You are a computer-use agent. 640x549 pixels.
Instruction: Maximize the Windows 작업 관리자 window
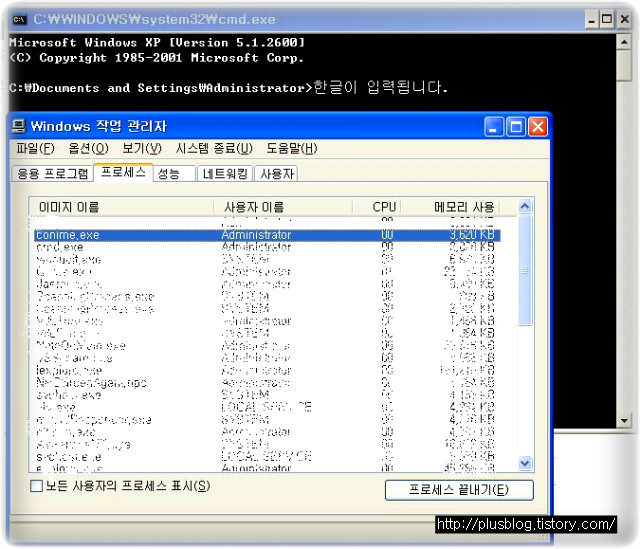tap(516, 127)
